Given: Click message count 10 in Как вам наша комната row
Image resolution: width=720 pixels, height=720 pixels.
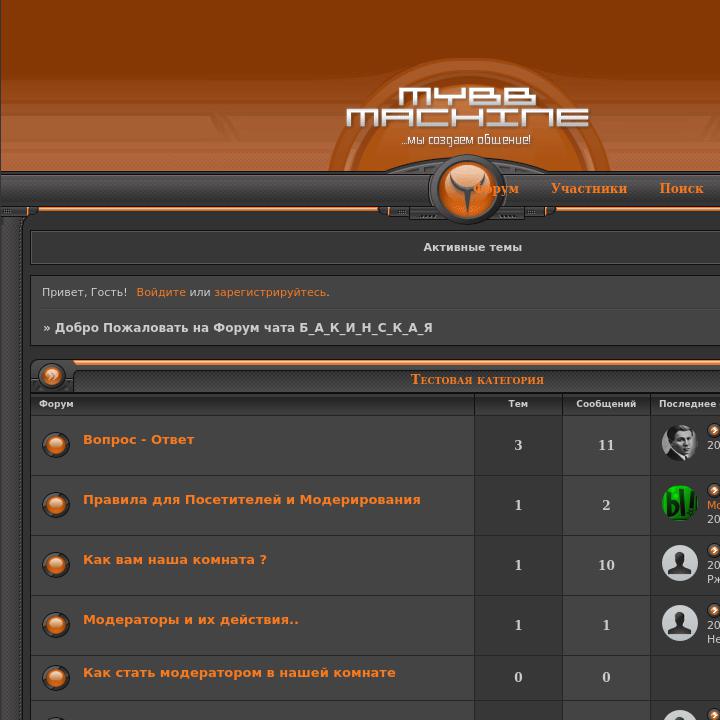Looking at the screenshot, I should click(x=606, y=565).
